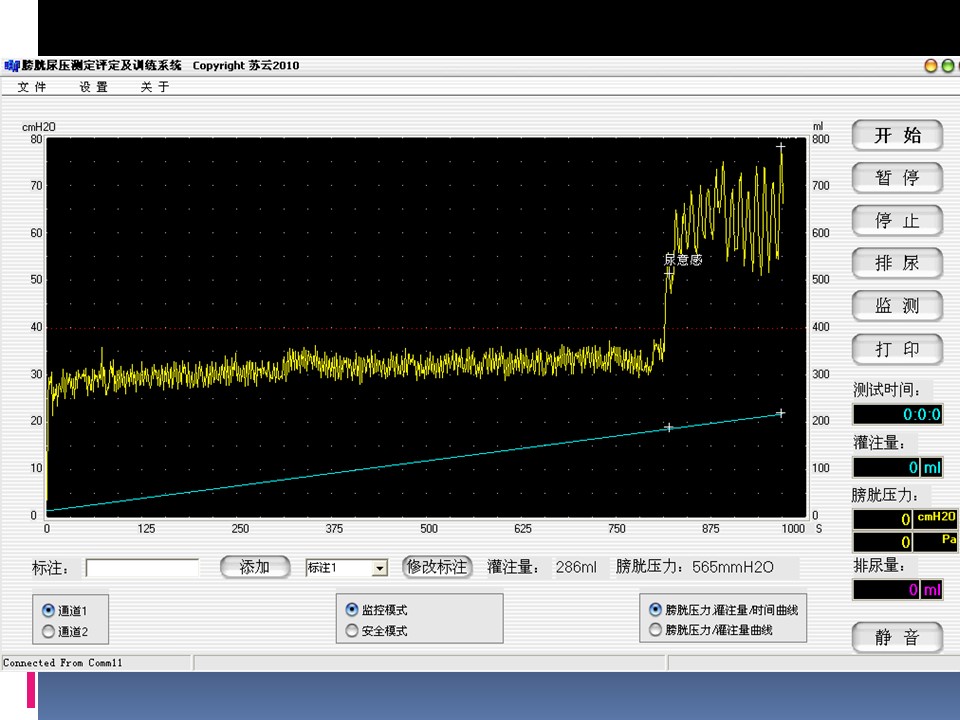Image resolution: width=960 pixels, height=720 pixels.
Task: Click the 开始 (Start) button
Action: pyautogui.click(x=897, y=135)
